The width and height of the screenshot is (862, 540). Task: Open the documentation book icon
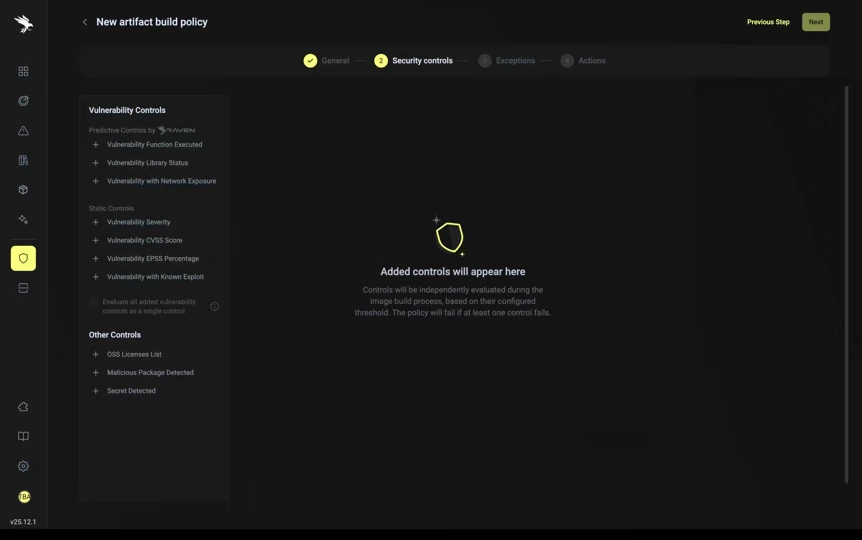point(23,436)
